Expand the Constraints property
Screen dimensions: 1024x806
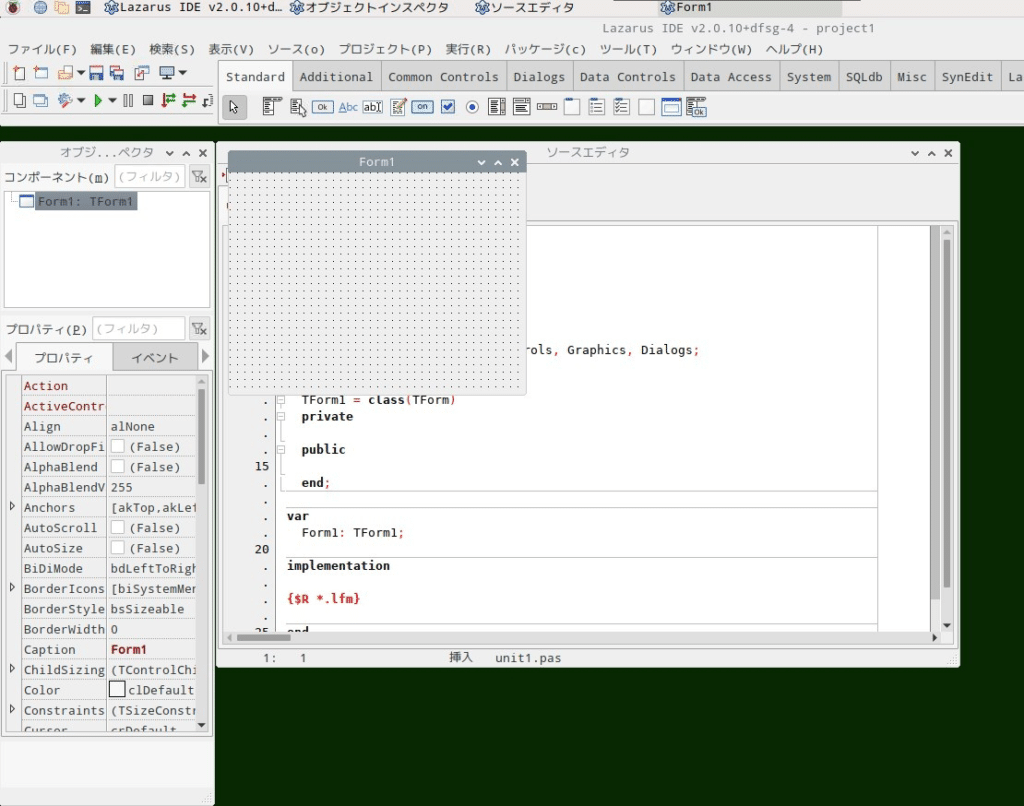click(12, 709)
